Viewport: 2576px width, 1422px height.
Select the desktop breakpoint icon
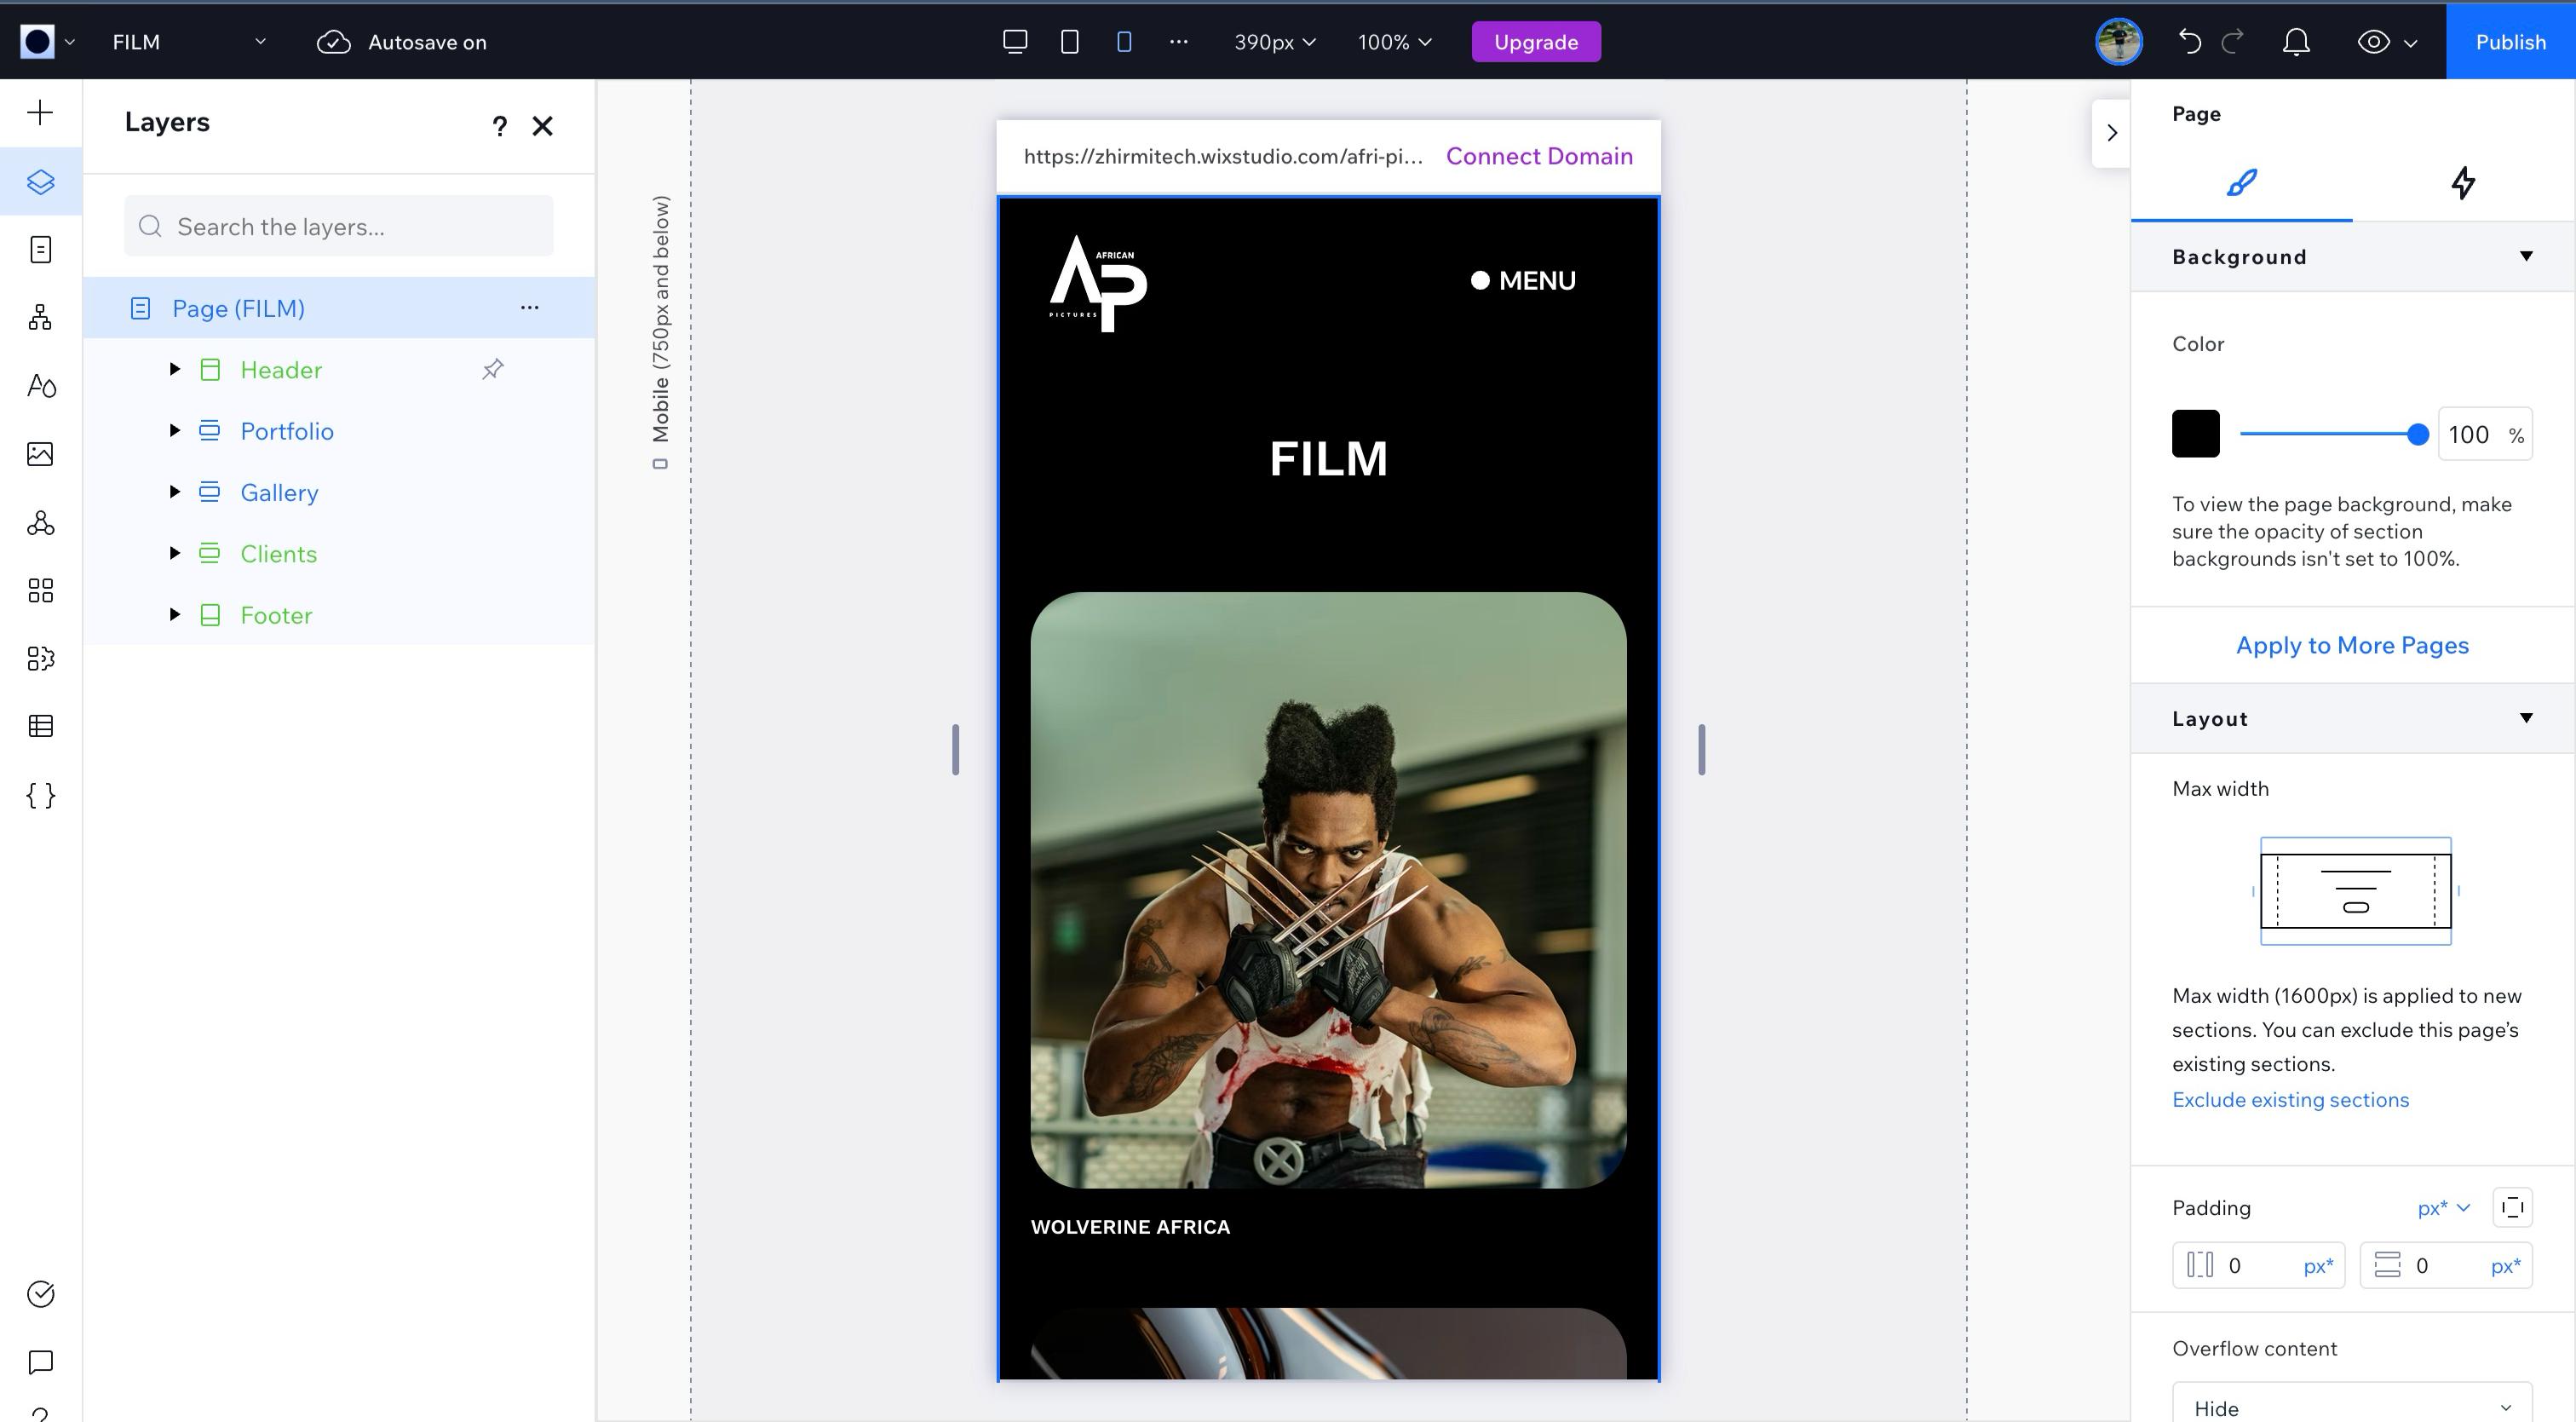point(1015,42)
